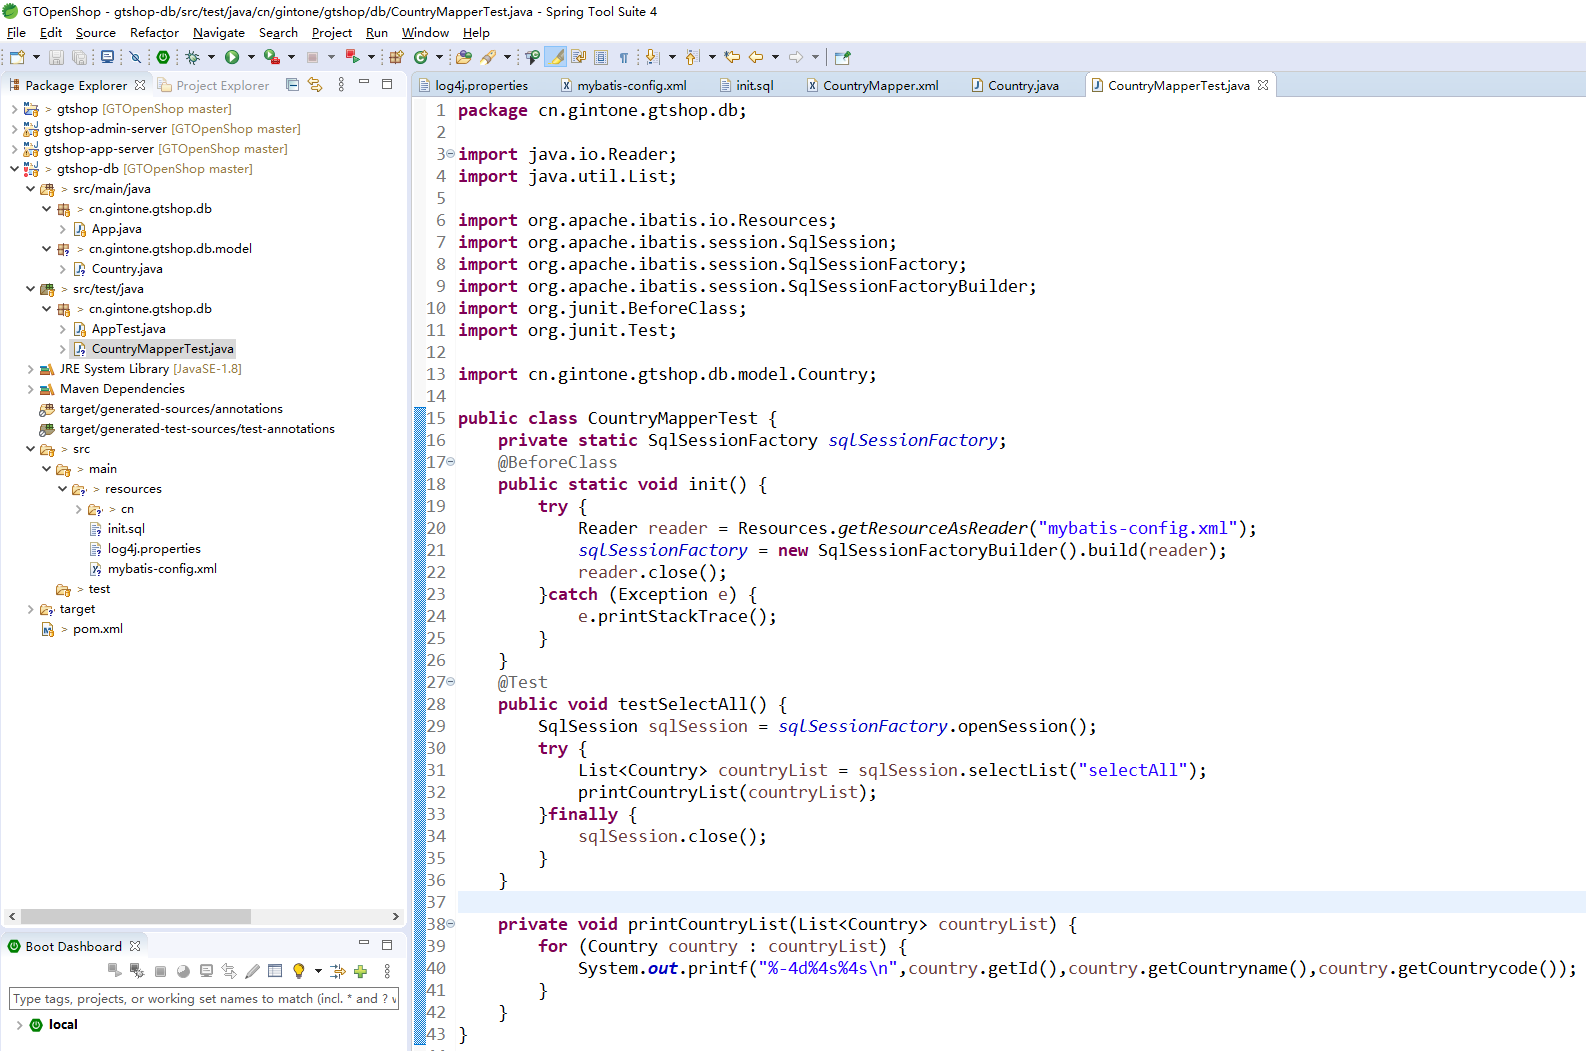Open dropdown arrow next to Run button
The image size is (1586, 1051).
point(251,57)
